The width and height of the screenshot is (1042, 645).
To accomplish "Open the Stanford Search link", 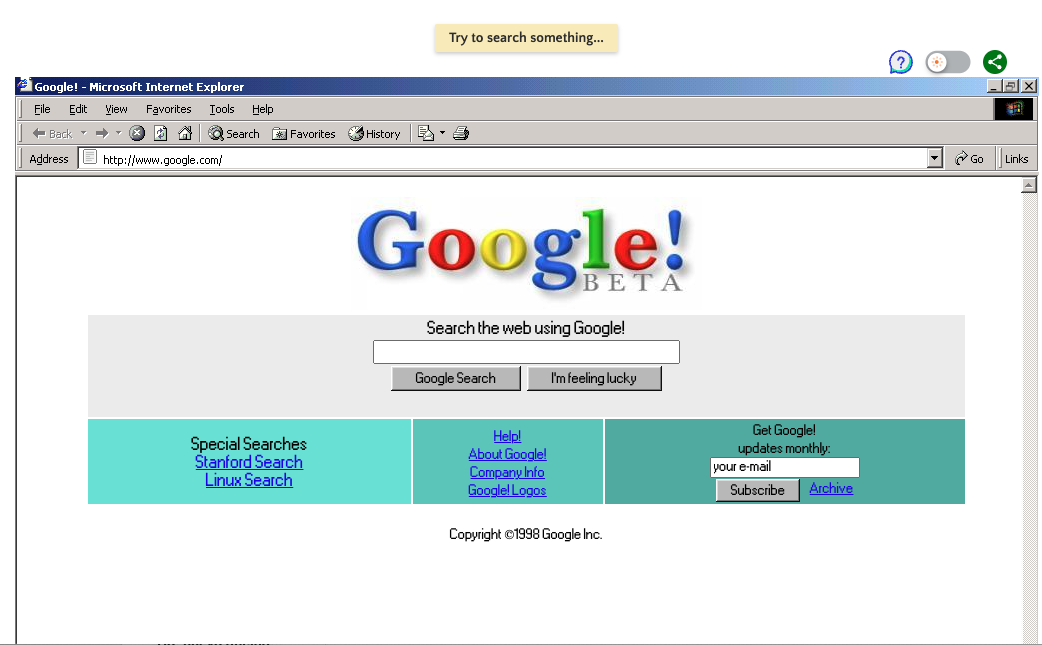I will pos(249,462).
